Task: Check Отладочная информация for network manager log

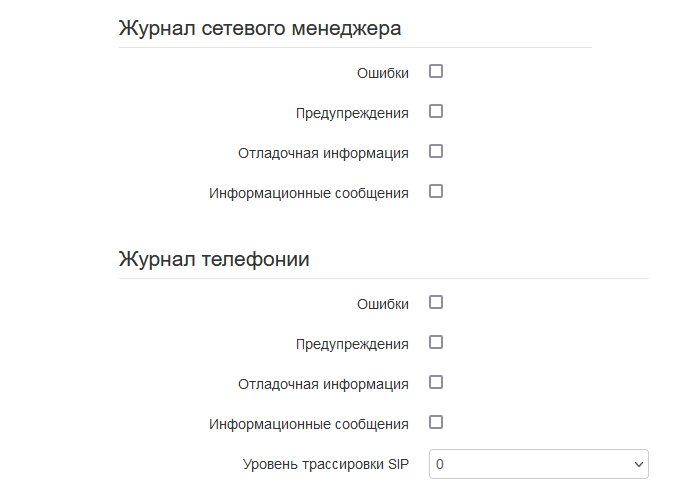Action: point(436,152)
